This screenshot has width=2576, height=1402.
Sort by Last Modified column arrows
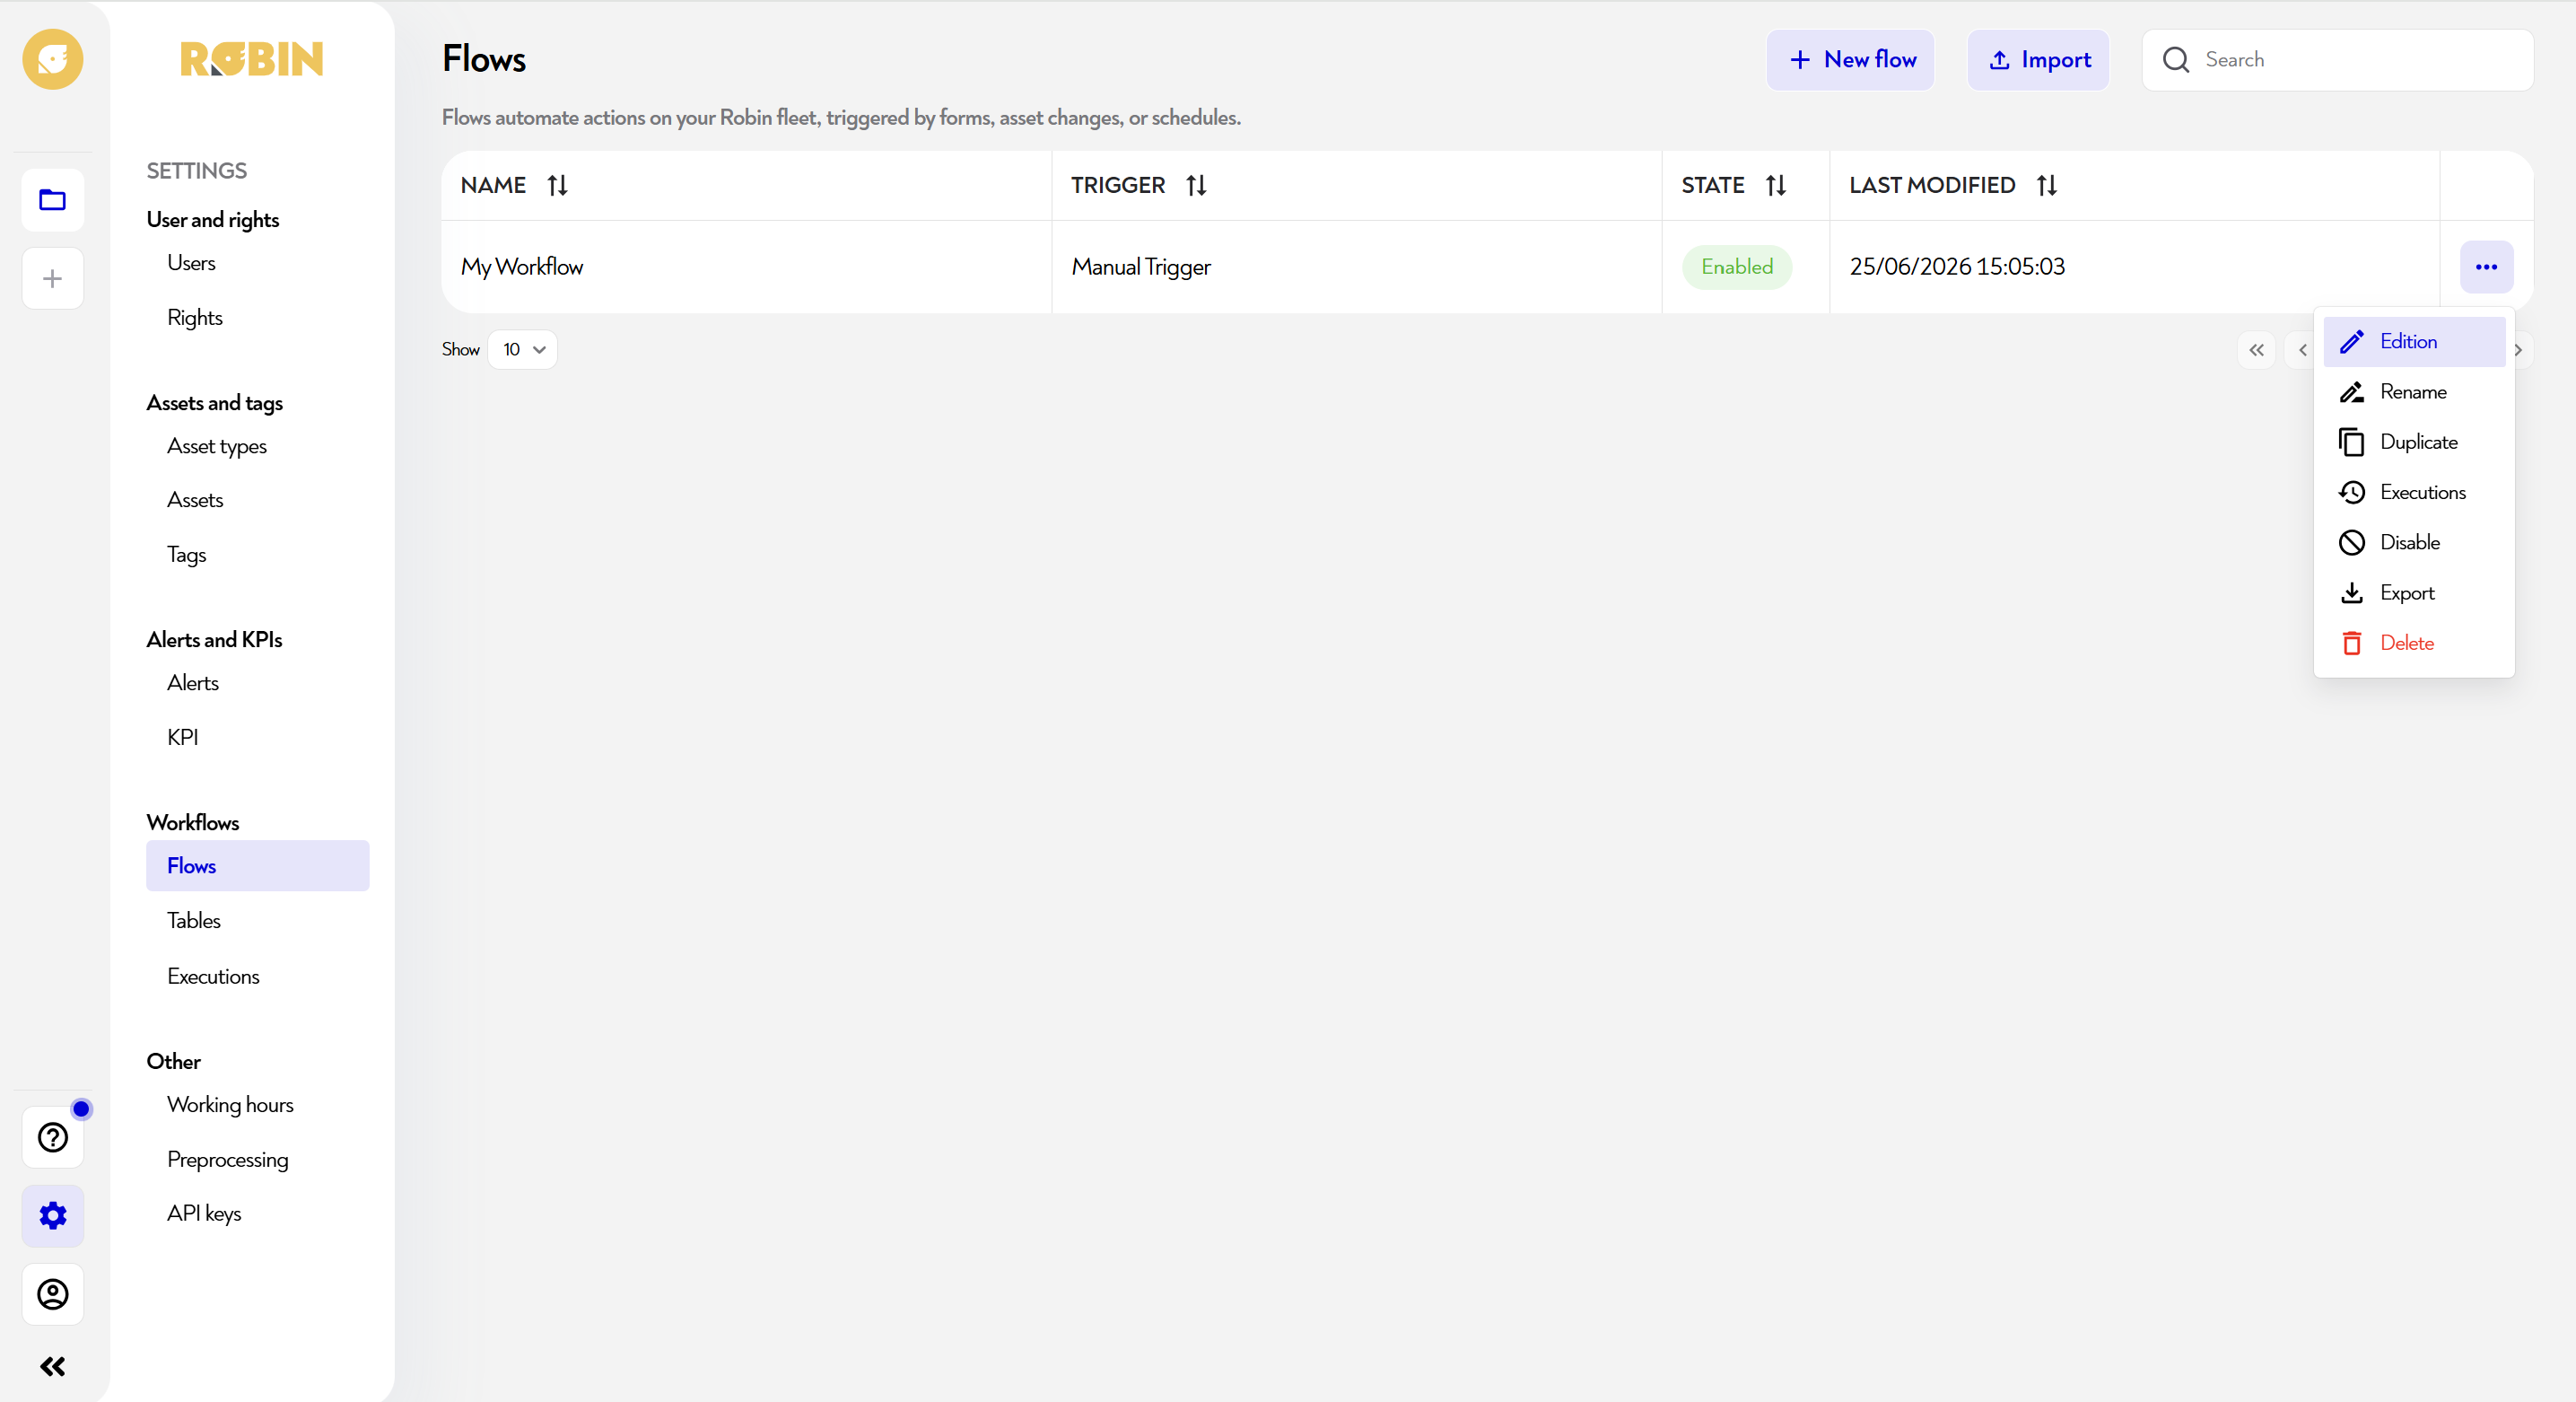[x=2047, y=185]
